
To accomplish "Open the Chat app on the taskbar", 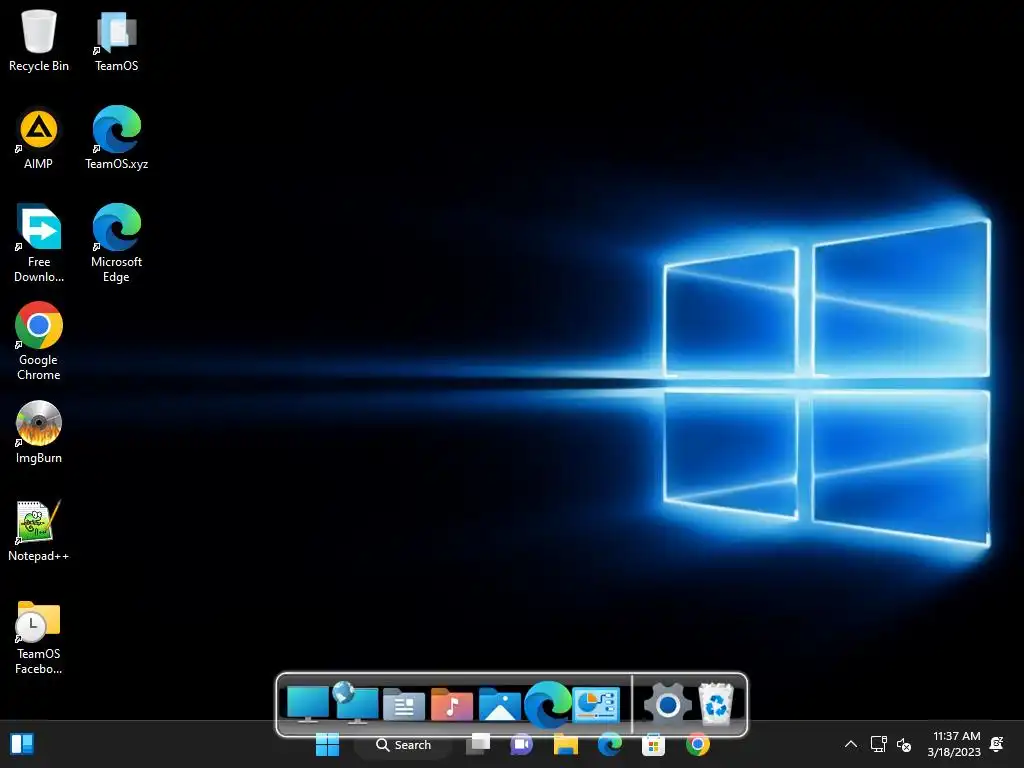I will [521, 744].
